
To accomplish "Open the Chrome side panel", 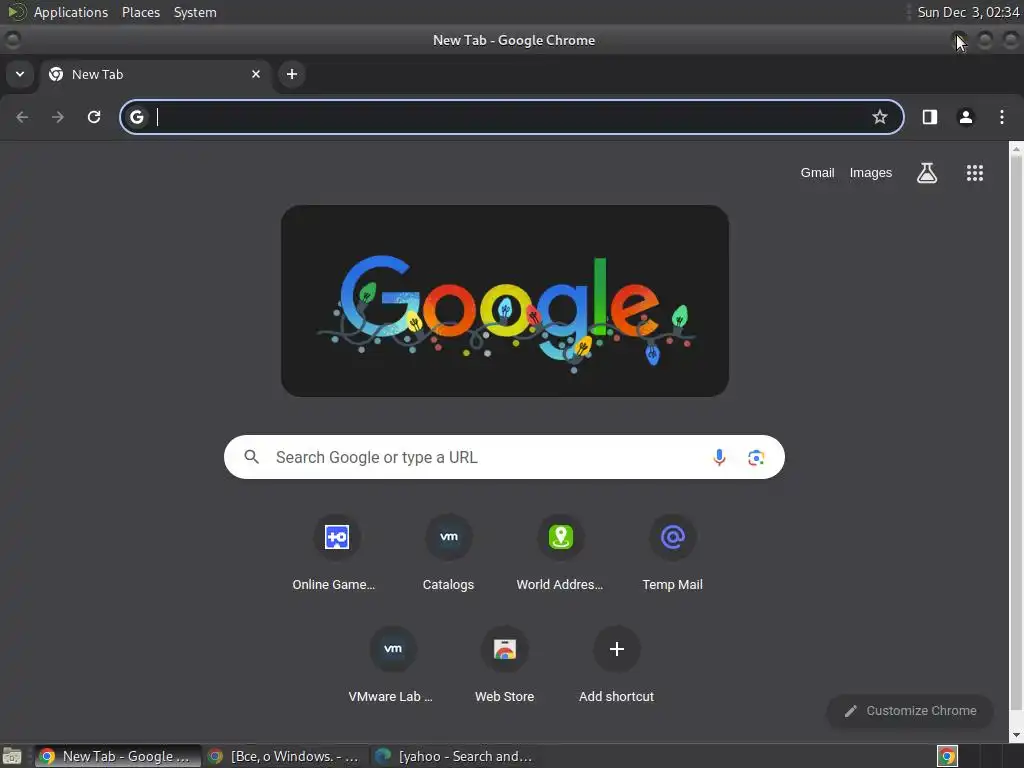I will pos(929,117).
